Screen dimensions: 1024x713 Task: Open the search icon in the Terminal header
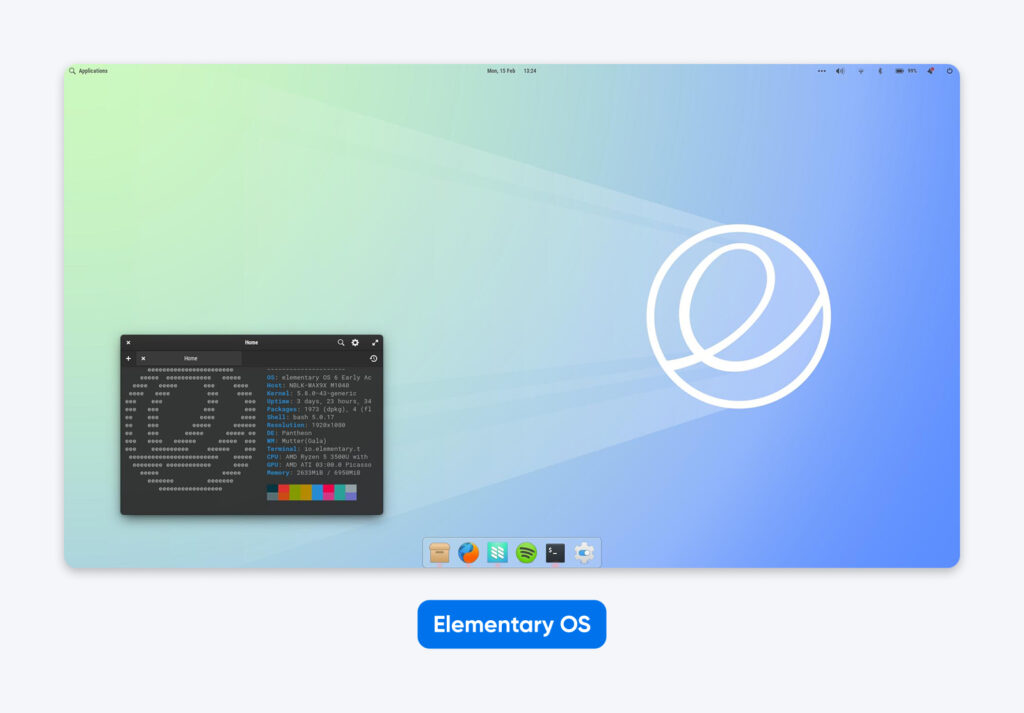[x=341, y=343]
